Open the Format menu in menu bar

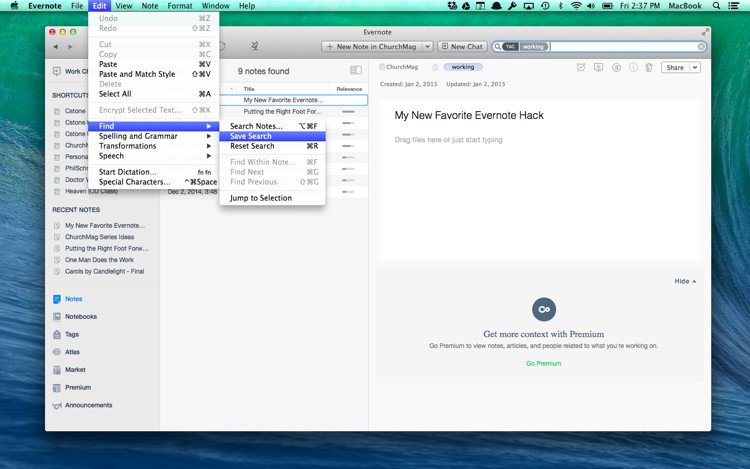click(180, 6)
